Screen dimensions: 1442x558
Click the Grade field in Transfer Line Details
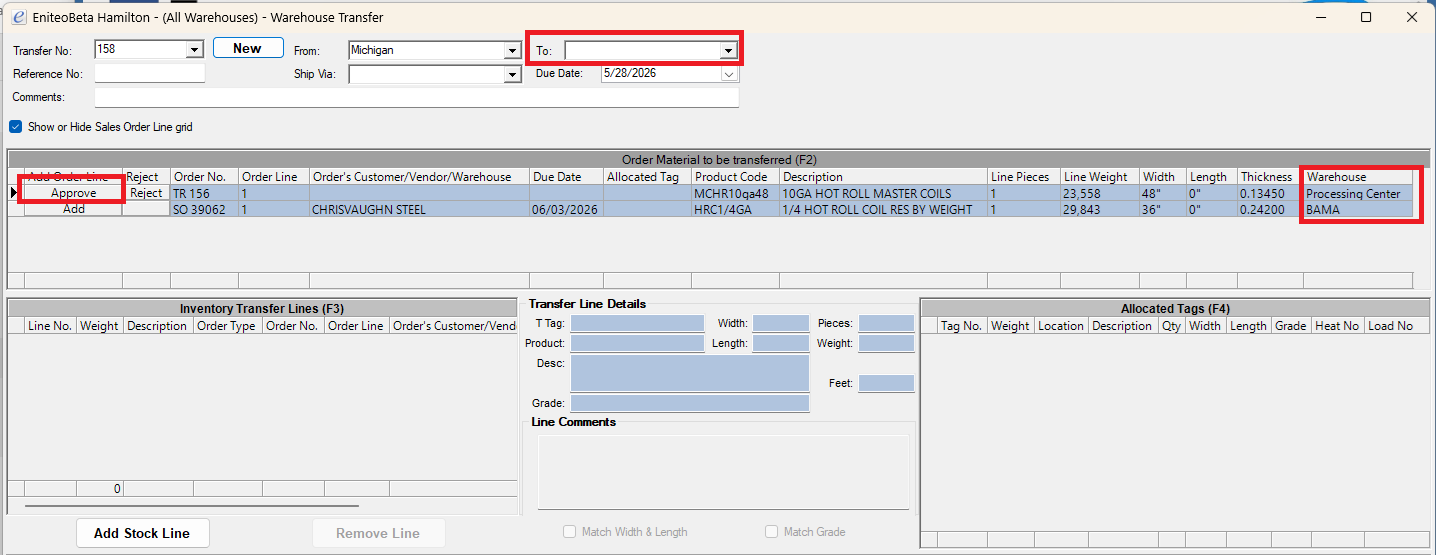pos(690,403)
